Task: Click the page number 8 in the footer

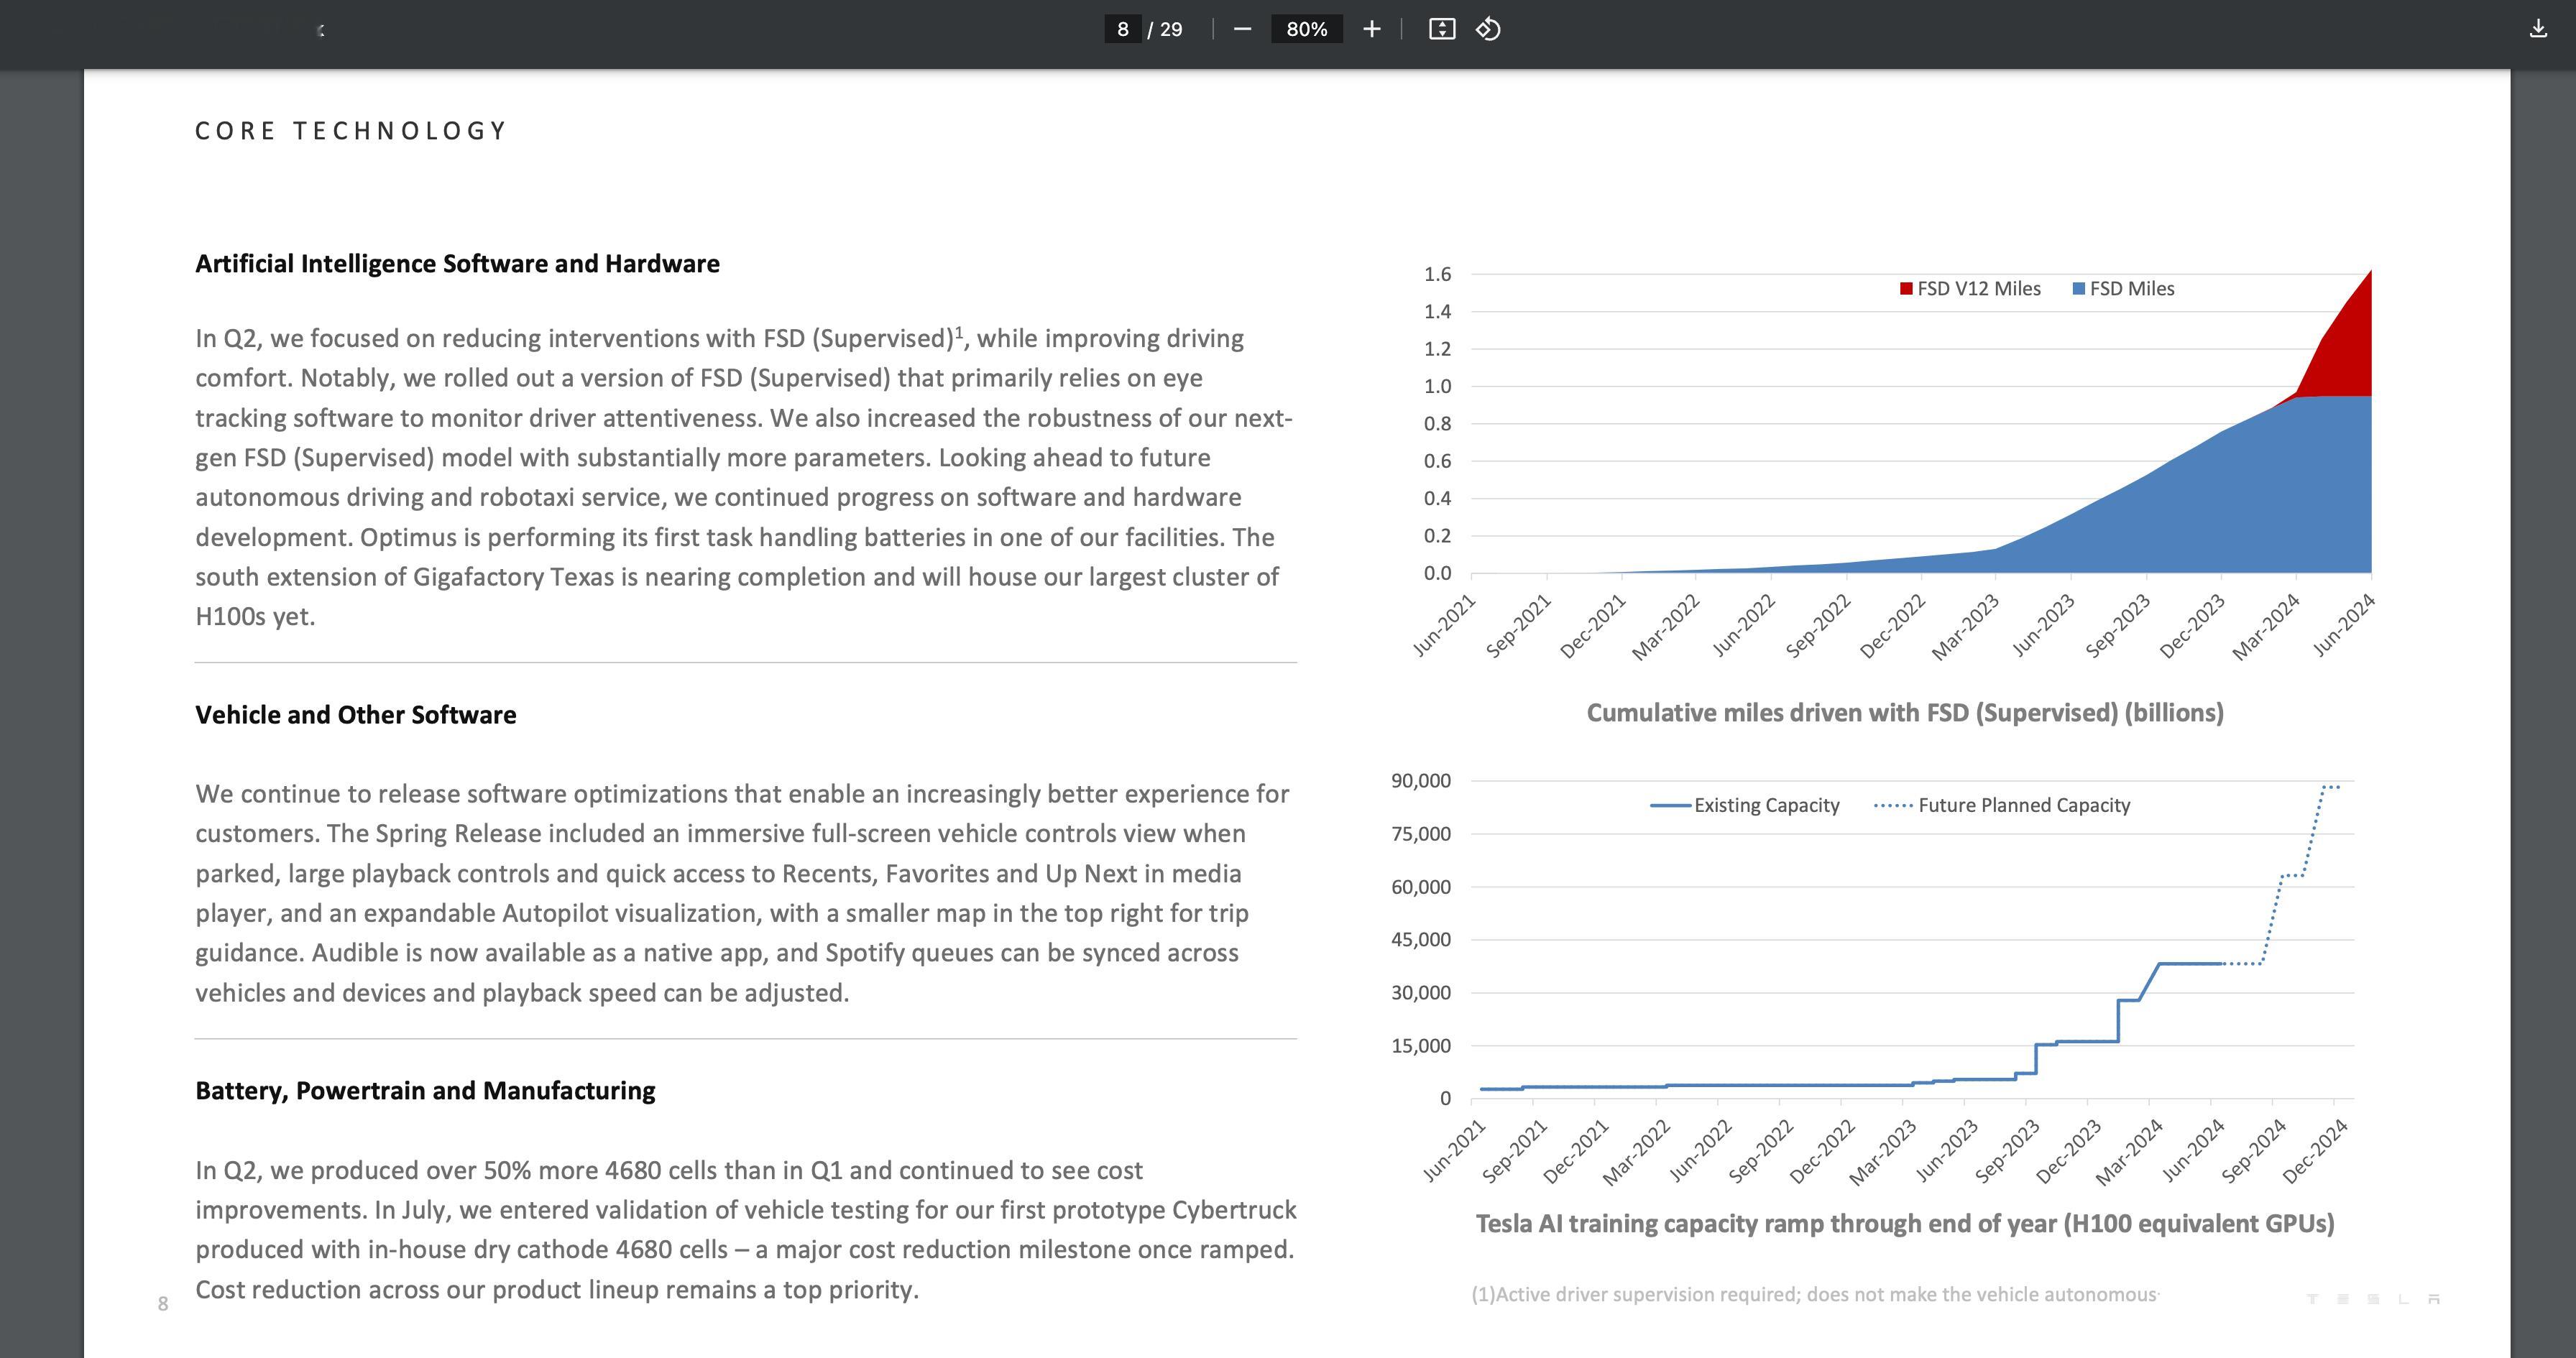Action: coord(163,1303)
